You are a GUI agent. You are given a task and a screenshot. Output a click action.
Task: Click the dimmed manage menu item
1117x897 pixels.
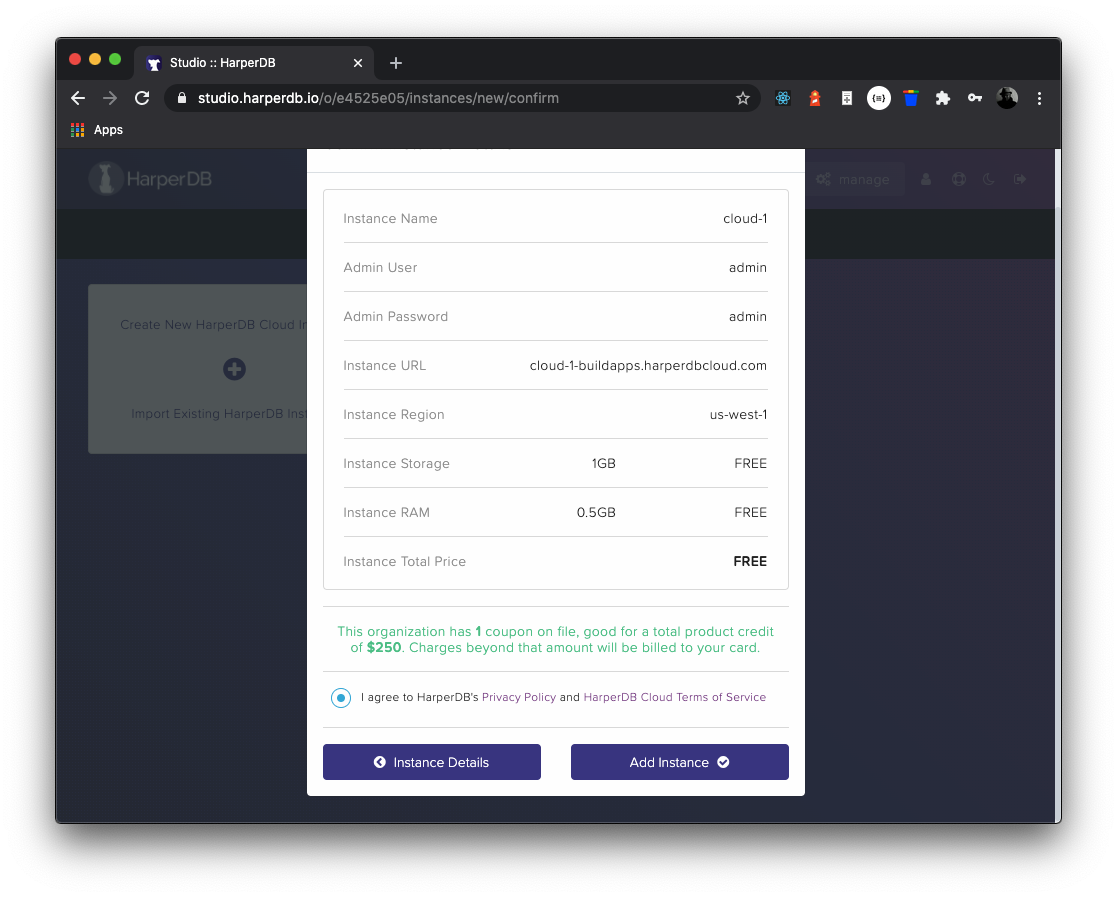click(853, 180)
